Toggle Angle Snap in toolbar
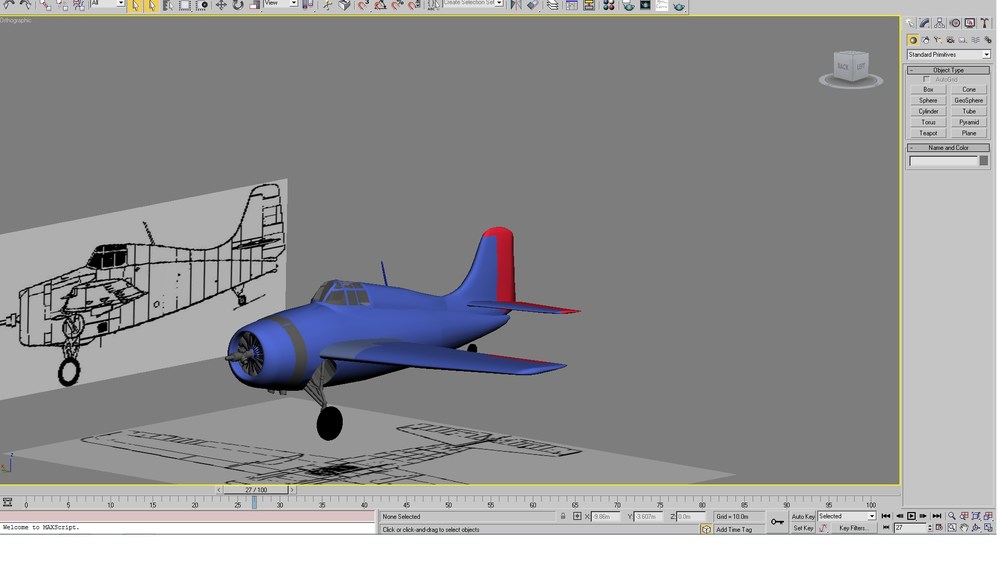Image resolution: width=1000 pixels, height=562 pixels. coord(379,5)
